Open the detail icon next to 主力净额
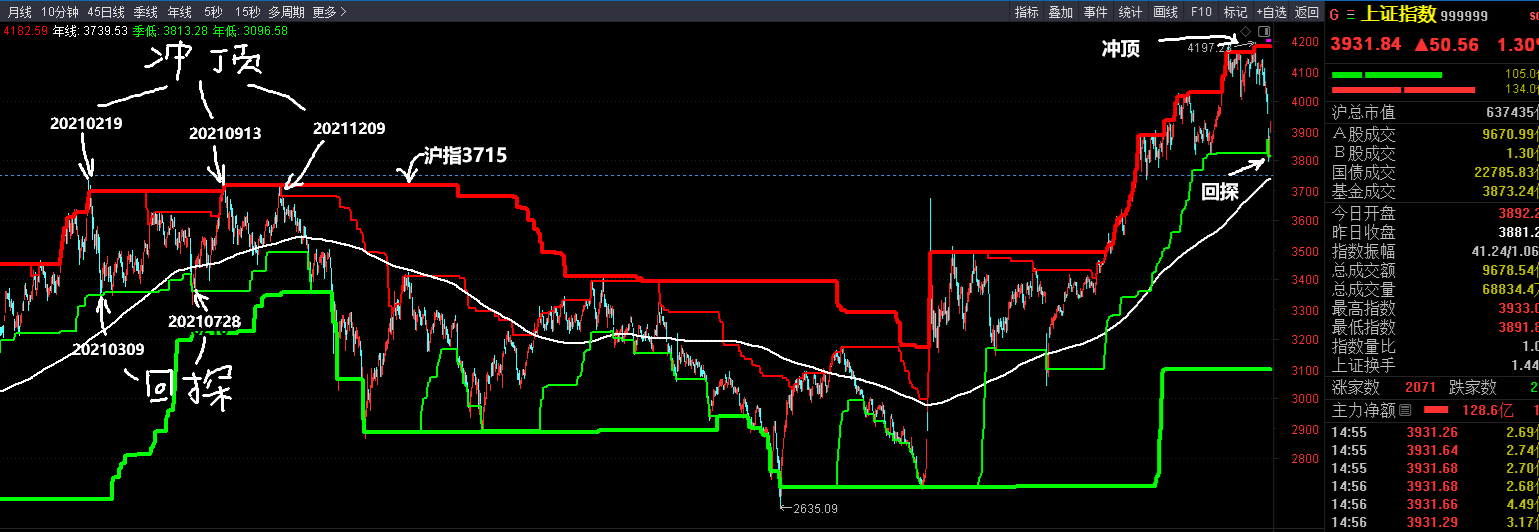The image size is (1539, 532). tap(1405, 410)
